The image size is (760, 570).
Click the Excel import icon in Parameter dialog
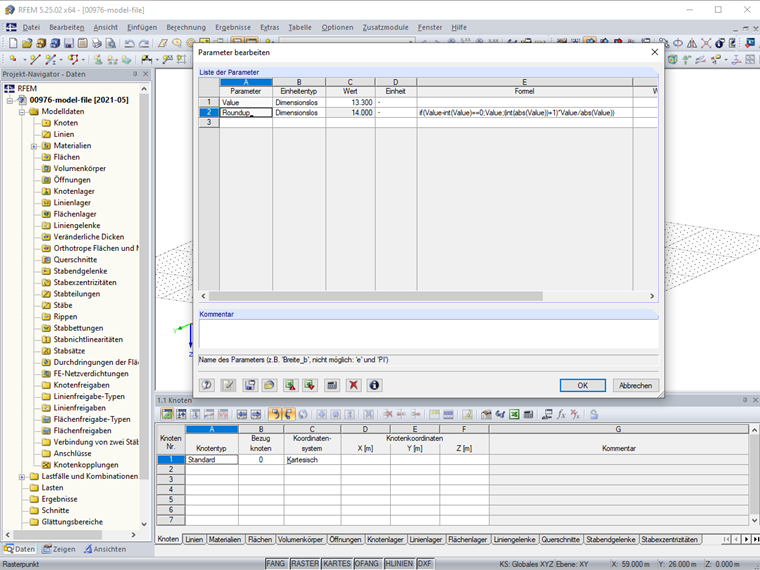pos(310,385)
